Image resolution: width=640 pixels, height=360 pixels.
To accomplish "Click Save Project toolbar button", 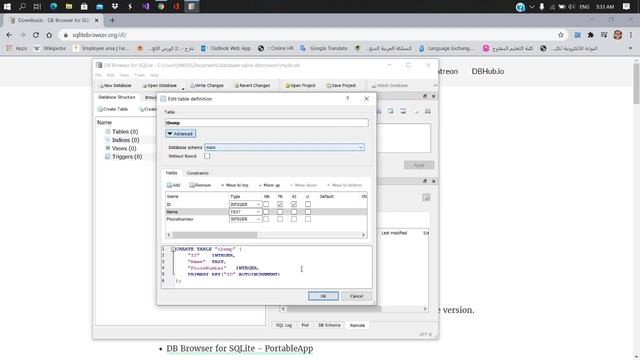I will click(341, 86).
